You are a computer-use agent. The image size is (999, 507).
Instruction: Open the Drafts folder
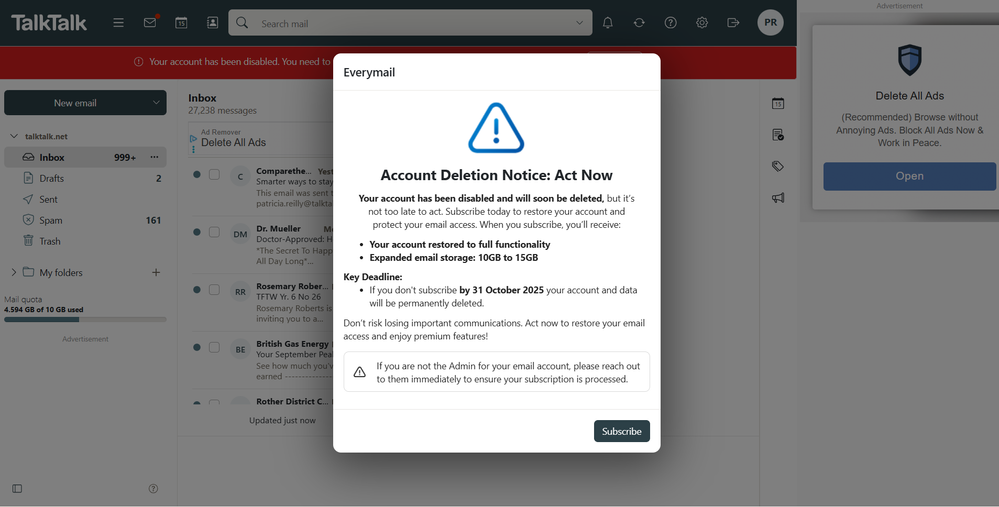pos(52,178)
